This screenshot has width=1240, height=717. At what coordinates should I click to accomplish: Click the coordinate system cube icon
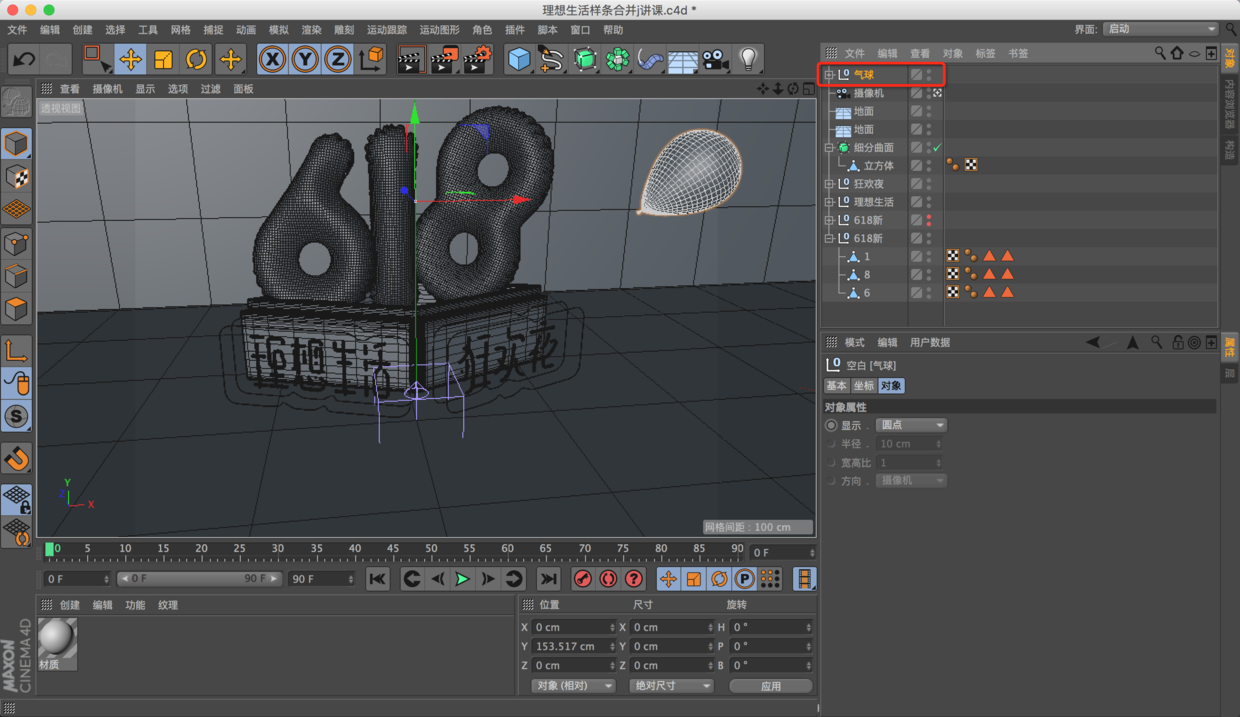[371, 59]
